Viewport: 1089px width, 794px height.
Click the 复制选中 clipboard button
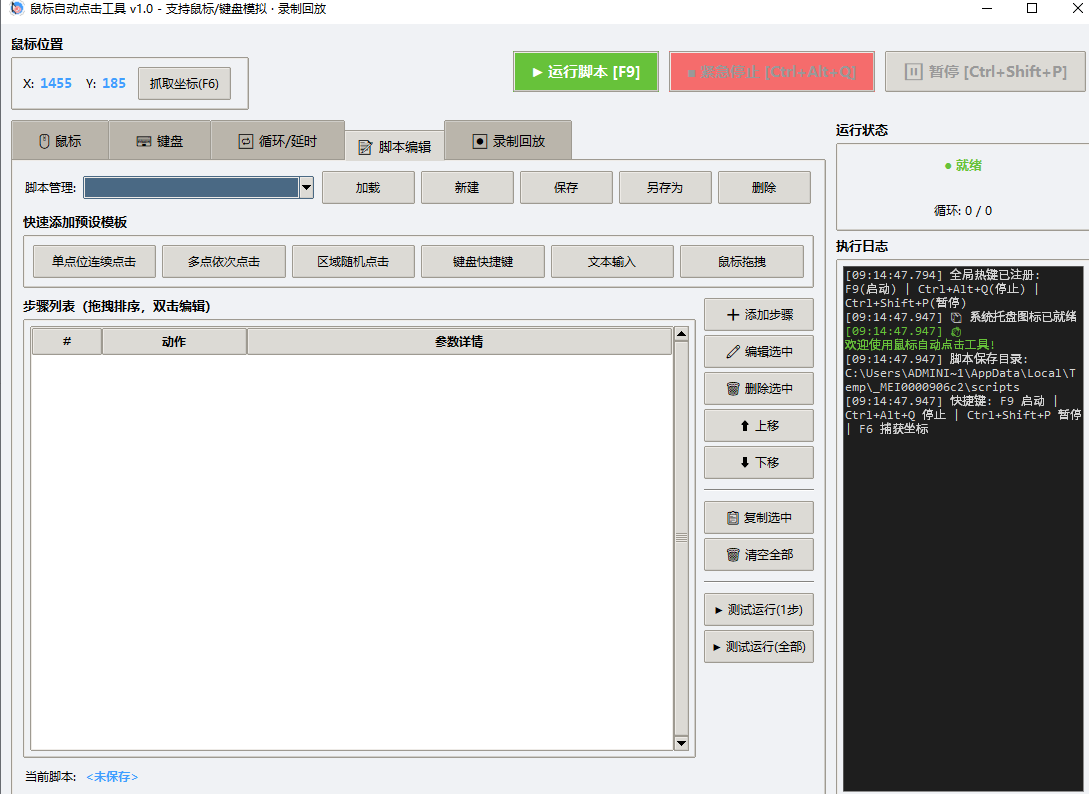[758, 518]
